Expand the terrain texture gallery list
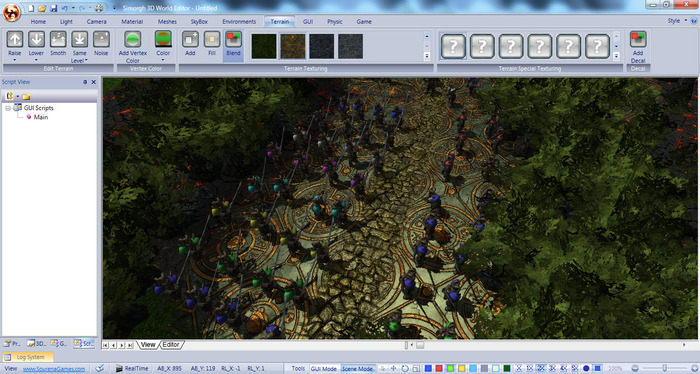 [x=427, y=56]
